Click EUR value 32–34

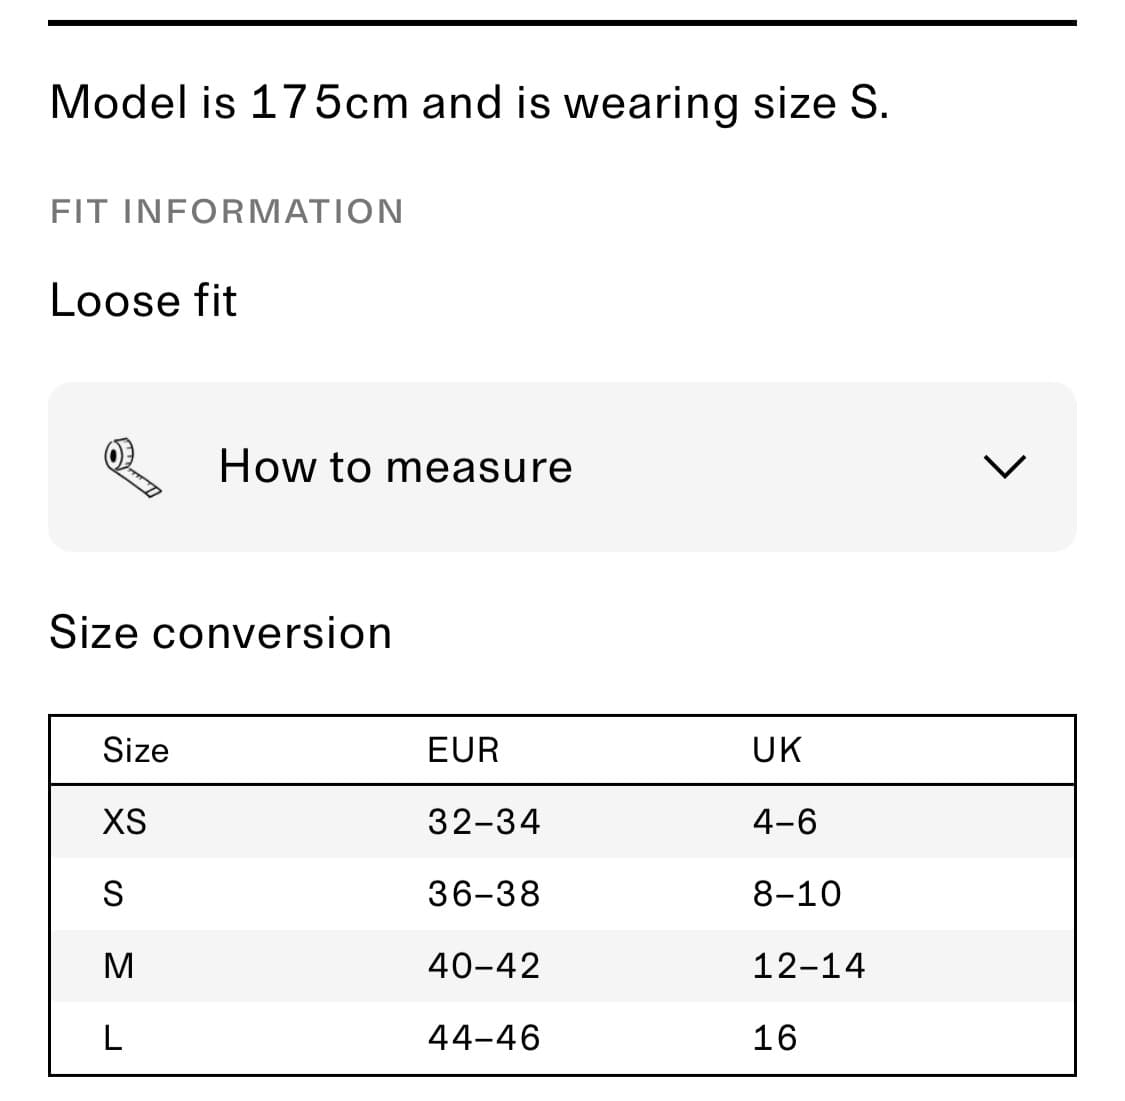(x=484, y=822)
